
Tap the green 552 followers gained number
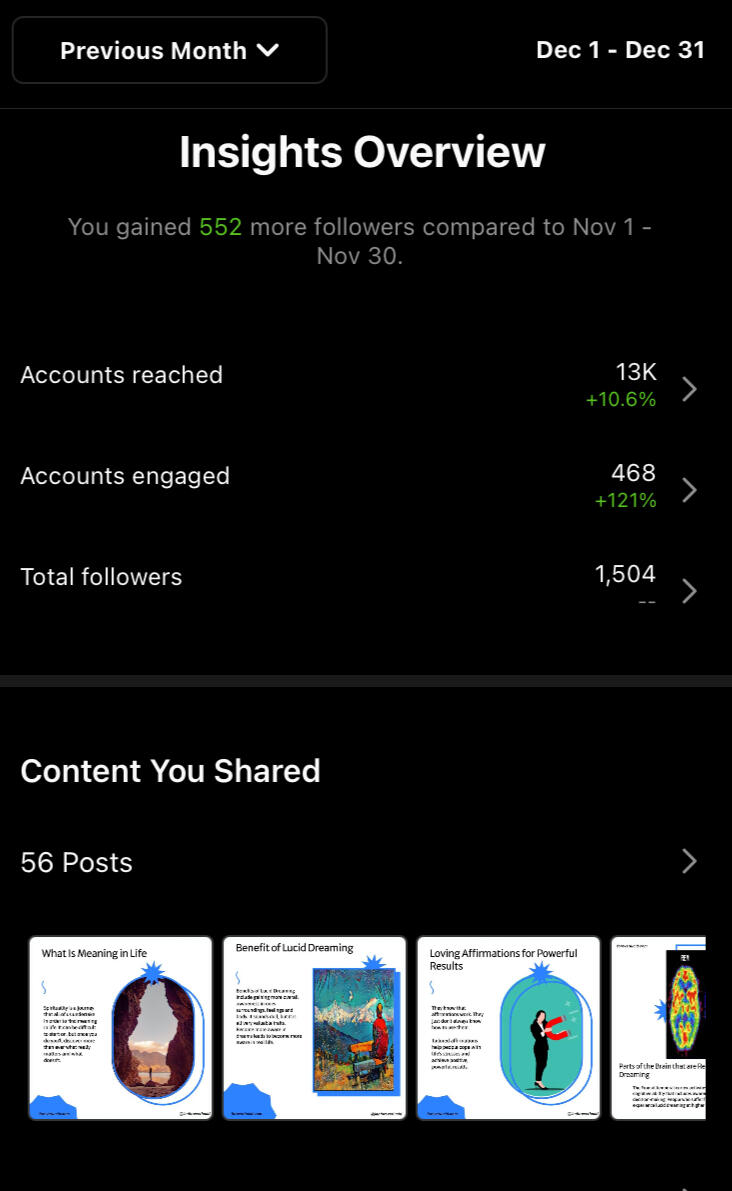click(x=220, y=227)
